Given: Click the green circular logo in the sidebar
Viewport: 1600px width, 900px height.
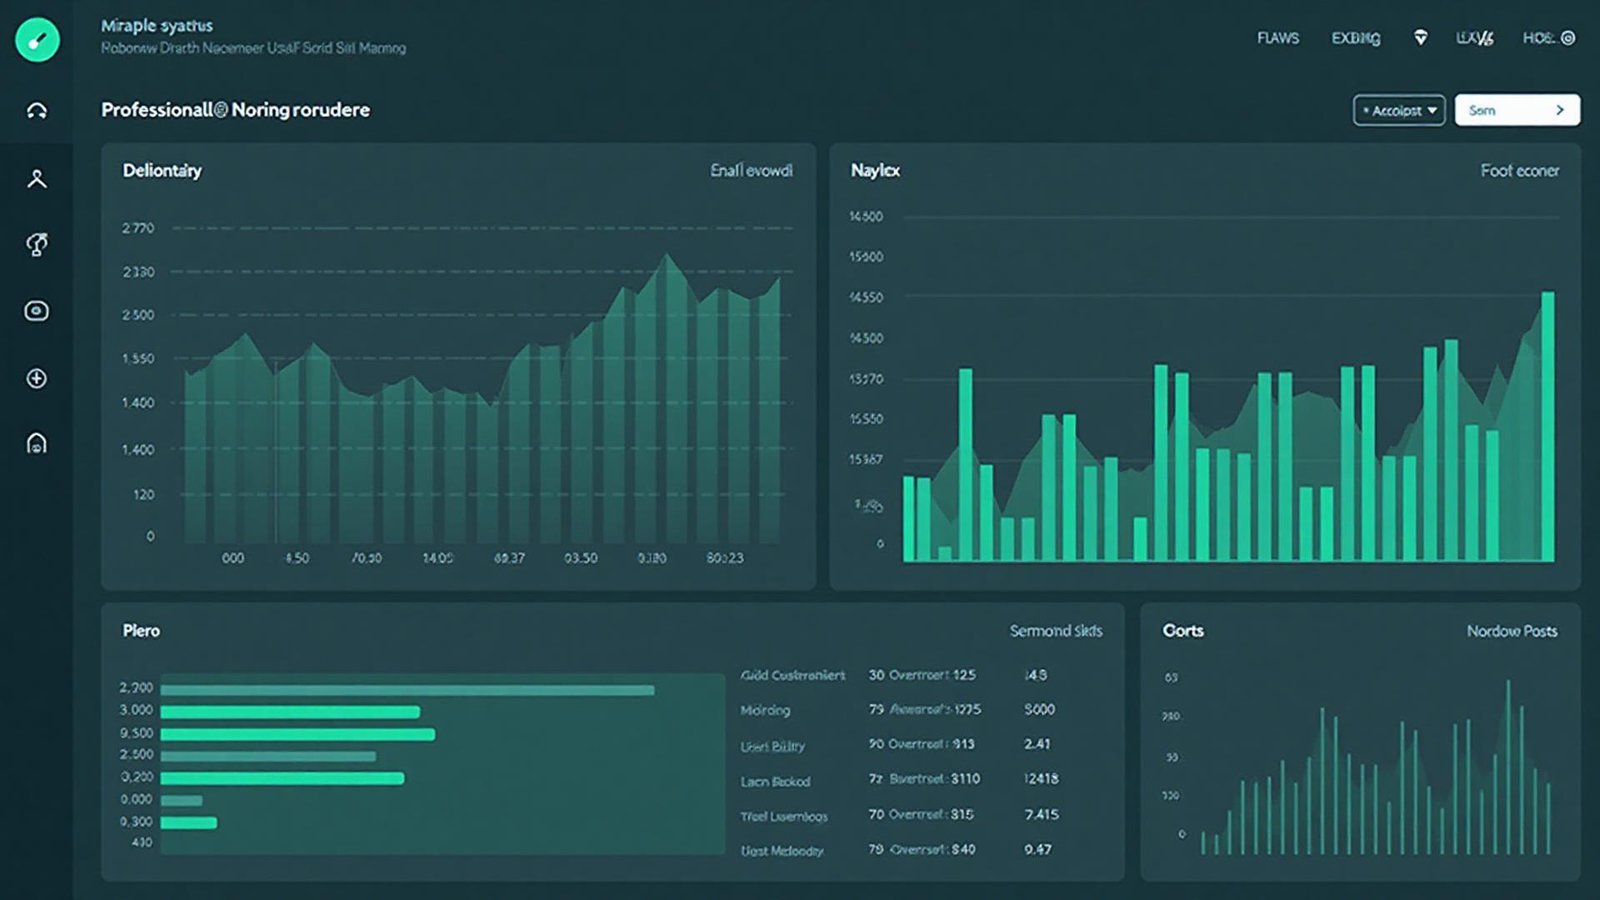Looking at the screenshot, I should click(x=37, y=40).
